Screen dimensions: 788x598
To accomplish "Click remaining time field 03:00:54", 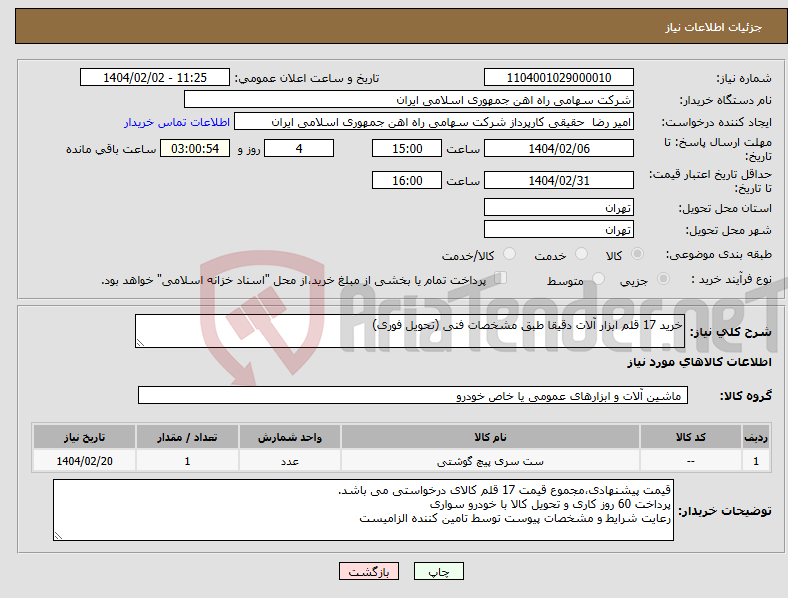I will tap(195, 148).
